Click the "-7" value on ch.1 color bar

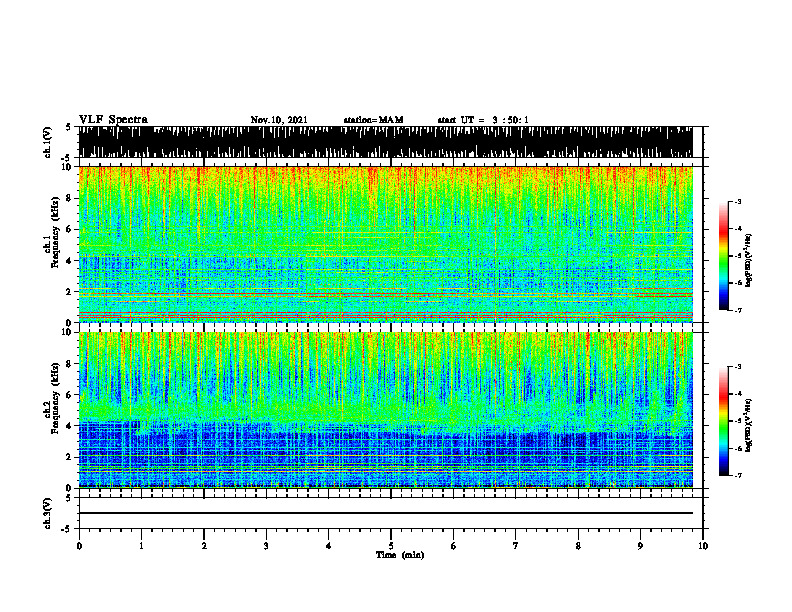click(738, 310)
